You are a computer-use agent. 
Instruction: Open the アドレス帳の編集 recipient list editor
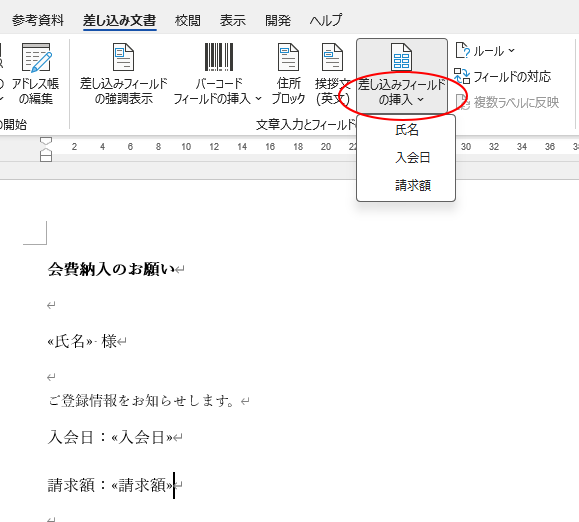pos(35,73)
